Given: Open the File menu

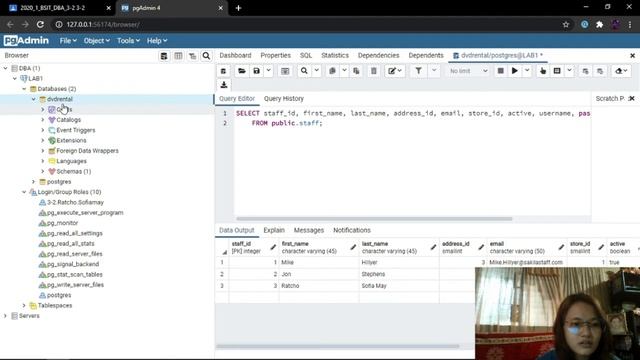Looking at the screenshot, I should tap(68, 41).
